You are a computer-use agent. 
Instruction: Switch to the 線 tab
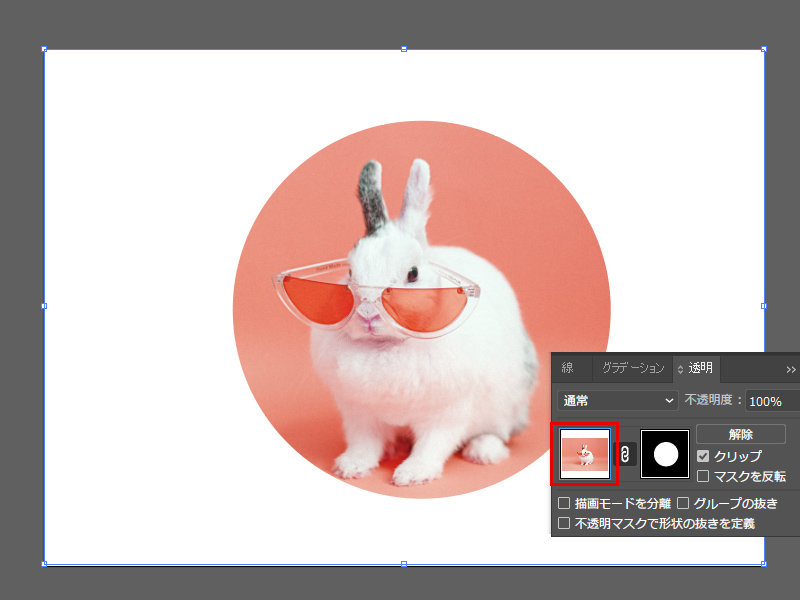pos(566,368)
